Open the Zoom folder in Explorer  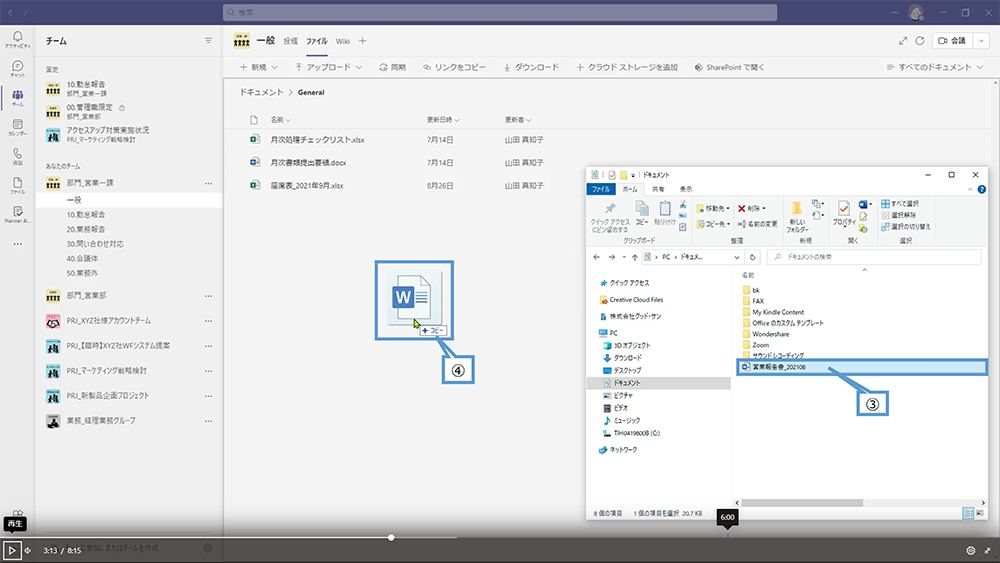(760, 345)
